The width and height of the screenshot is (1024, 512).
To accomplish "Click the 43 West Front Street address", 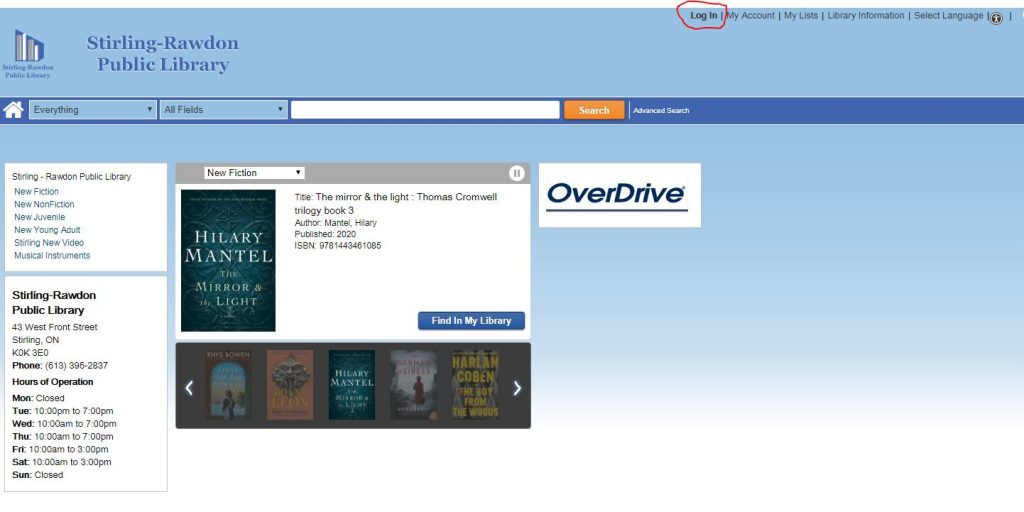I will pyautogui.click(x=55, y=327).
